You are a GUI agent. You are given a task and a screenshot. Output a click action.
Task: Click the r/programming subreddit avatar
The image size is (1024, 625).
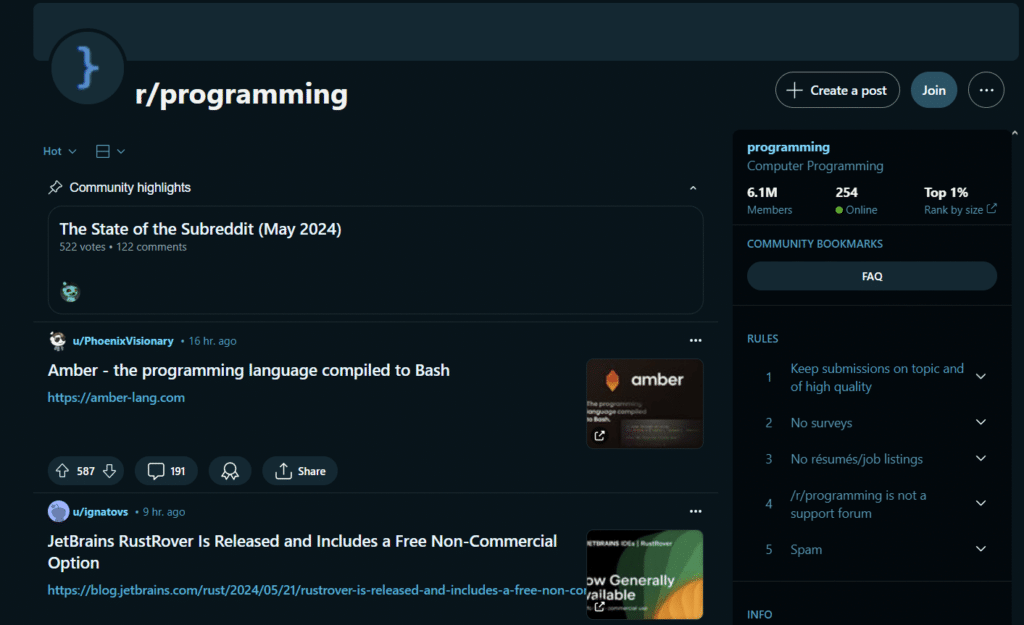point(87,67)
